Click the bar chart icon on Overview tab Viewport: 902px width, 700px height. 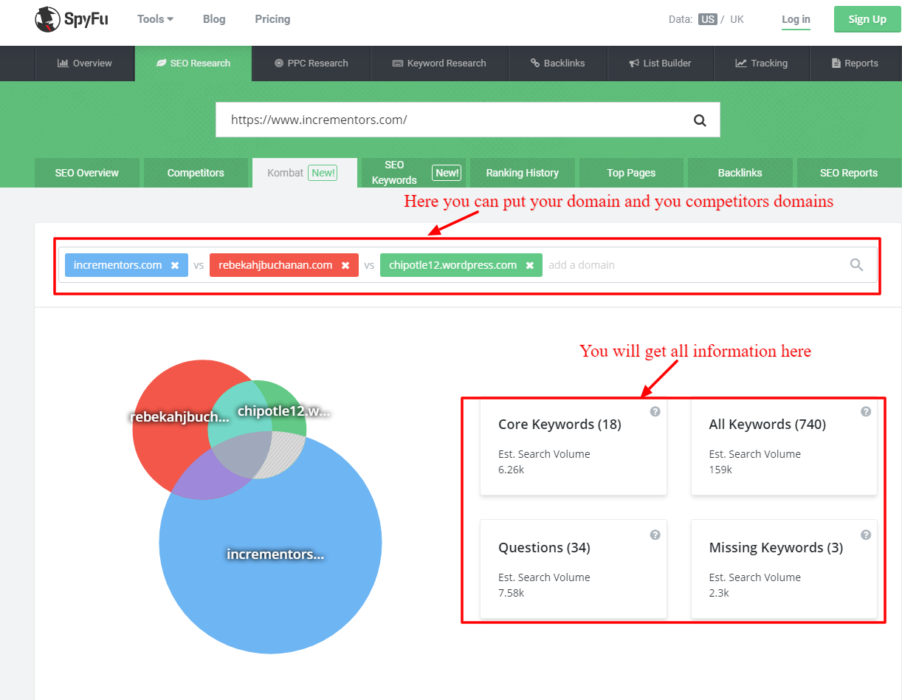[x=63, y=63]
